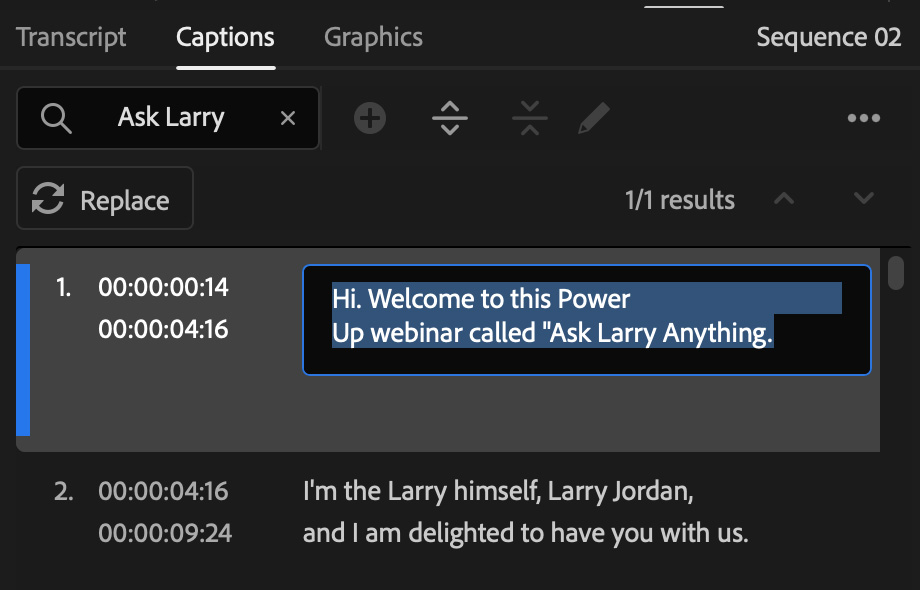Add a new caption segment
The height and width of the screenshot is (590, 920).
(x=370, y=119)
